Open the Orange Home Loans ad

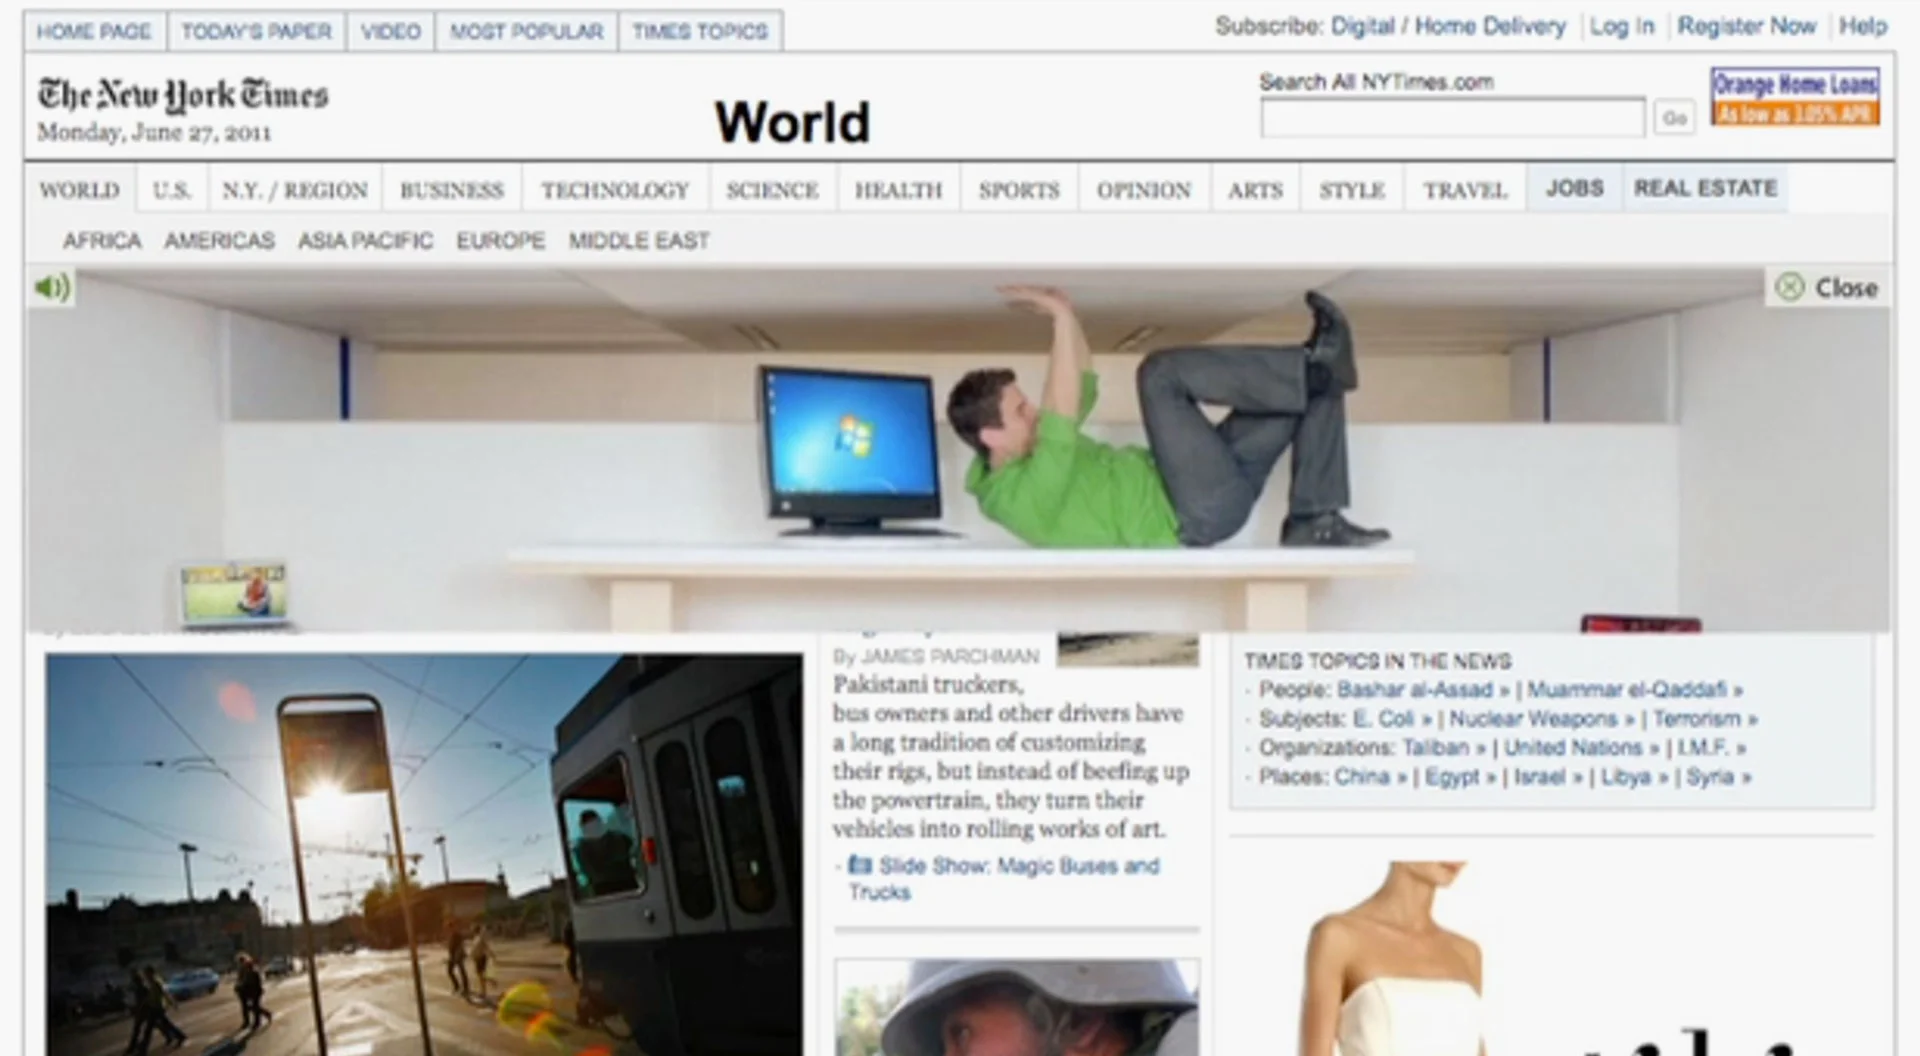[1795, 97]
